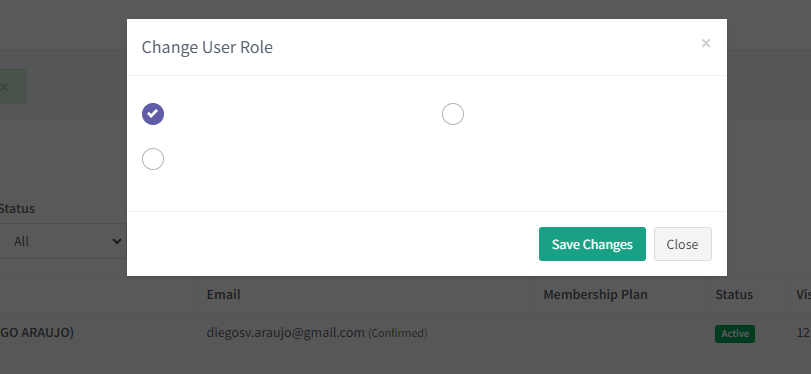811x374 pixels.
Task: Sort by the Email column header
Action: (x=223, y=295)
